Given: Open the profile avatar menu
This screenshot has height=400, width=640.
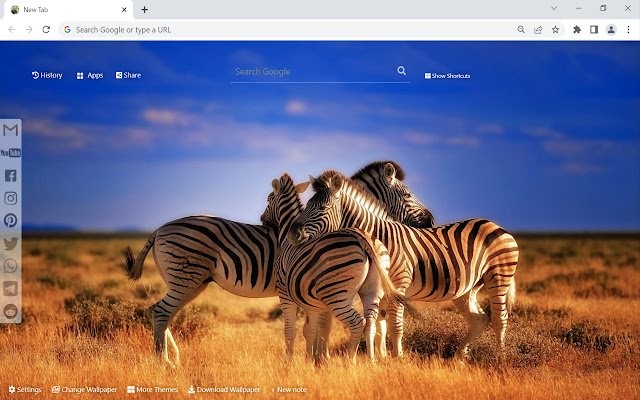Looking at the screenshot, I should [x=611, y=29].
